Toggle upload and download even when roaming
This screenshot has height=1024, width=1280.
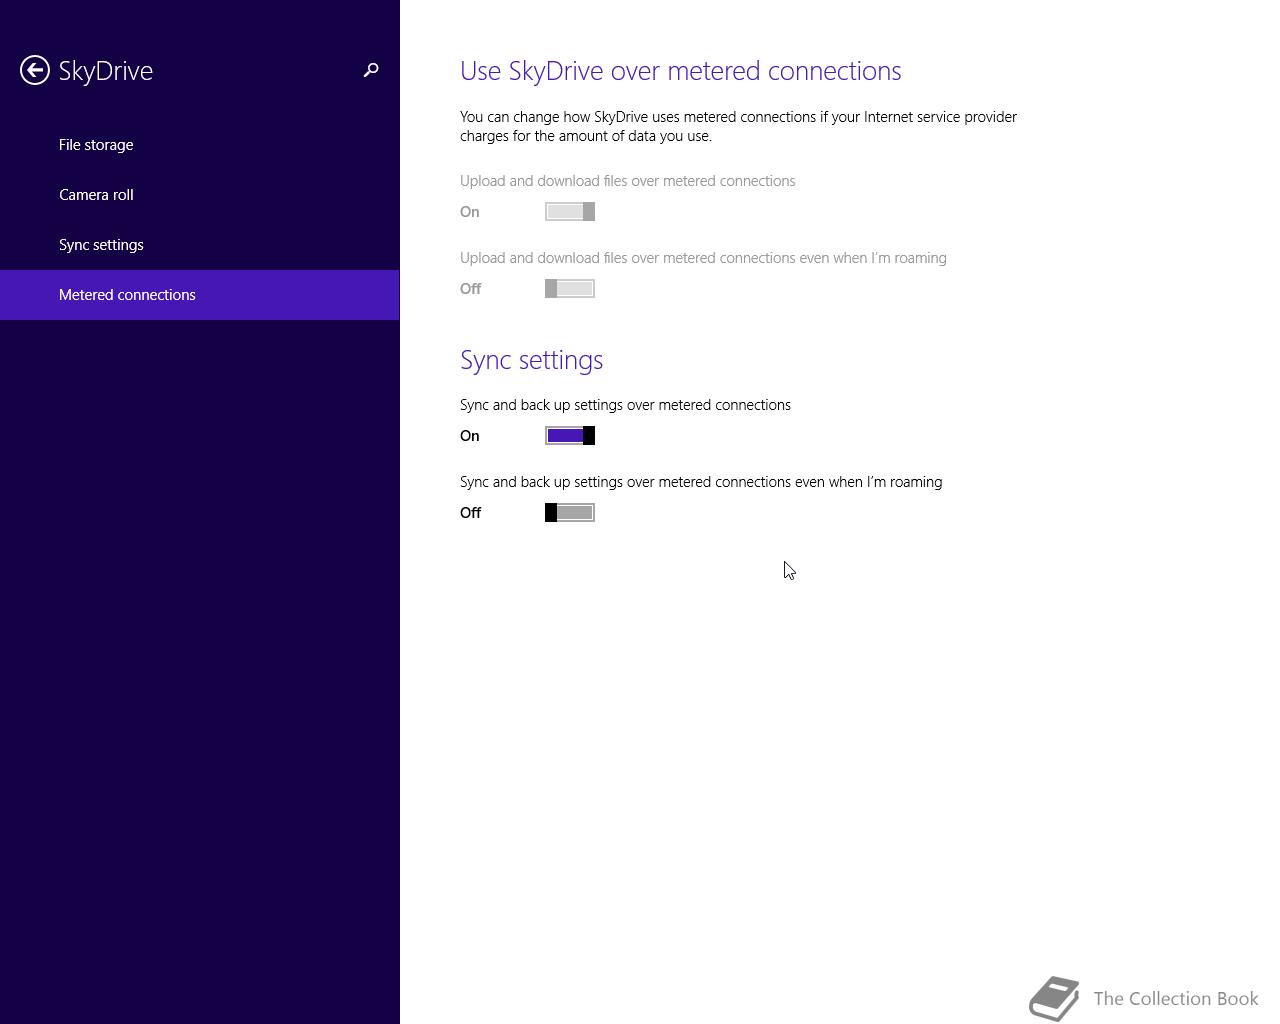[x=570, y=289]
